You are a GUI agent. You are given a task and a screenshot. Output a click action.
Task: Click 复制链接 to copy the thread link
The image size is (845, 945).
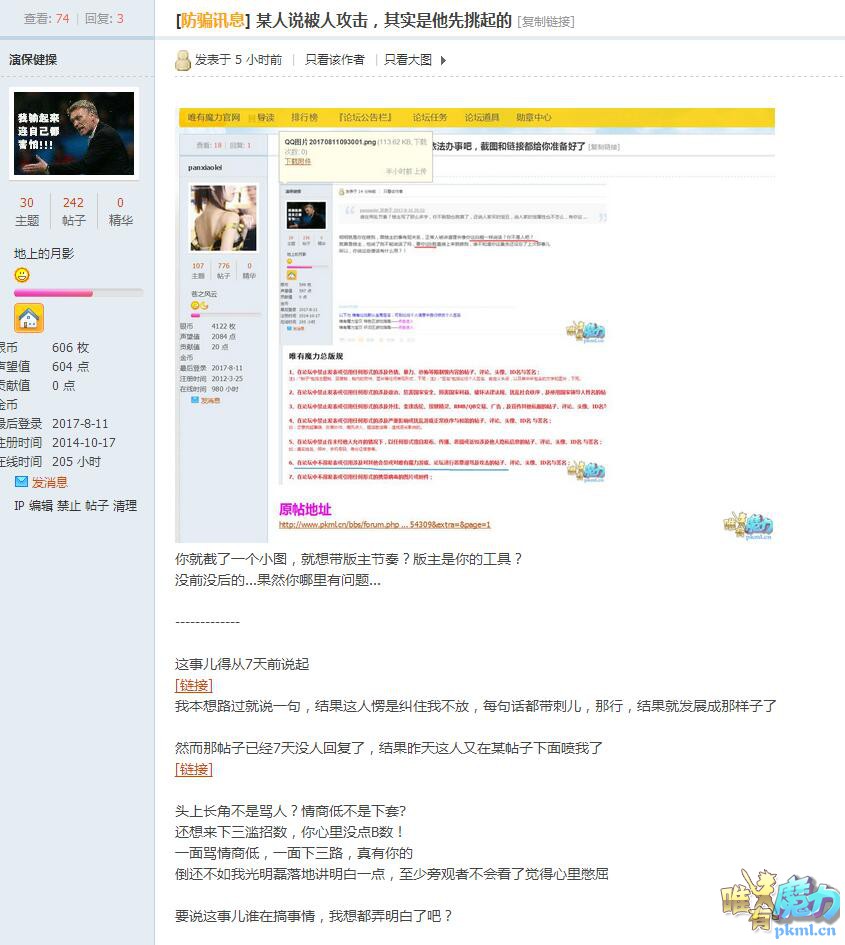tap(546, 21)
